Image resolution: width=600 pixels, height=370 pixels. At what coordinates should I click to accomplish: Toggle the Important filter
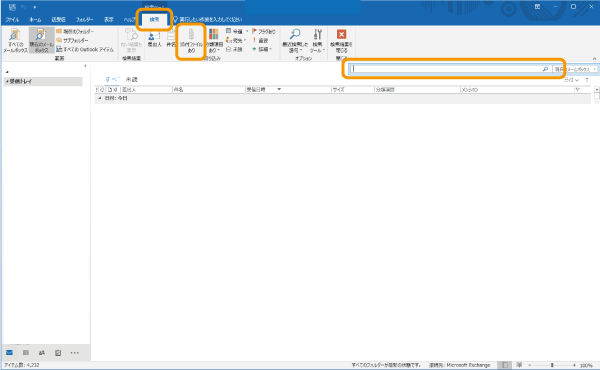click(x=260, y=40)
